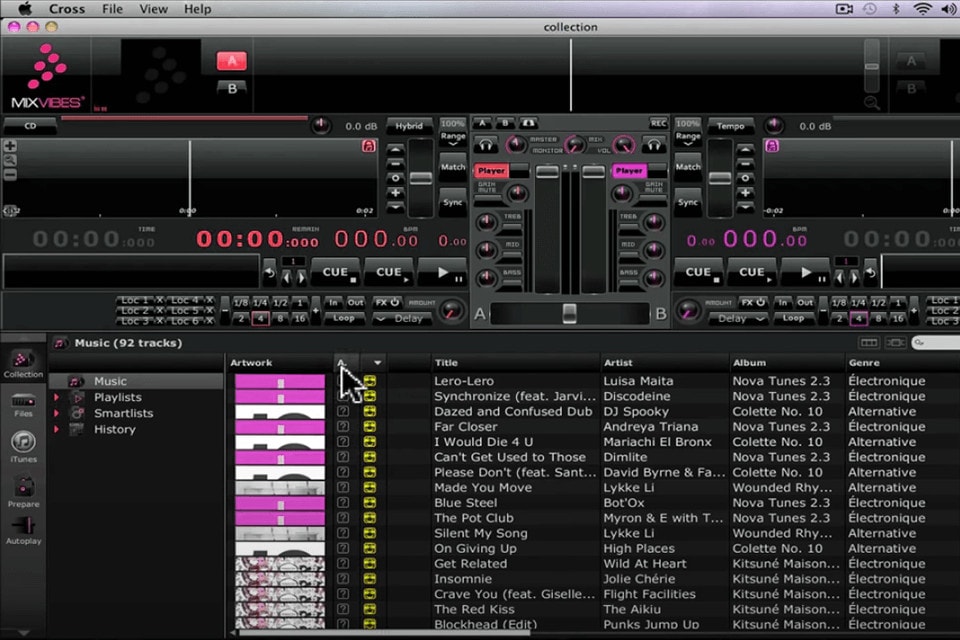Click the loop In button on left deck
Viewport: 960px width, 640px height.
point(333,303)
